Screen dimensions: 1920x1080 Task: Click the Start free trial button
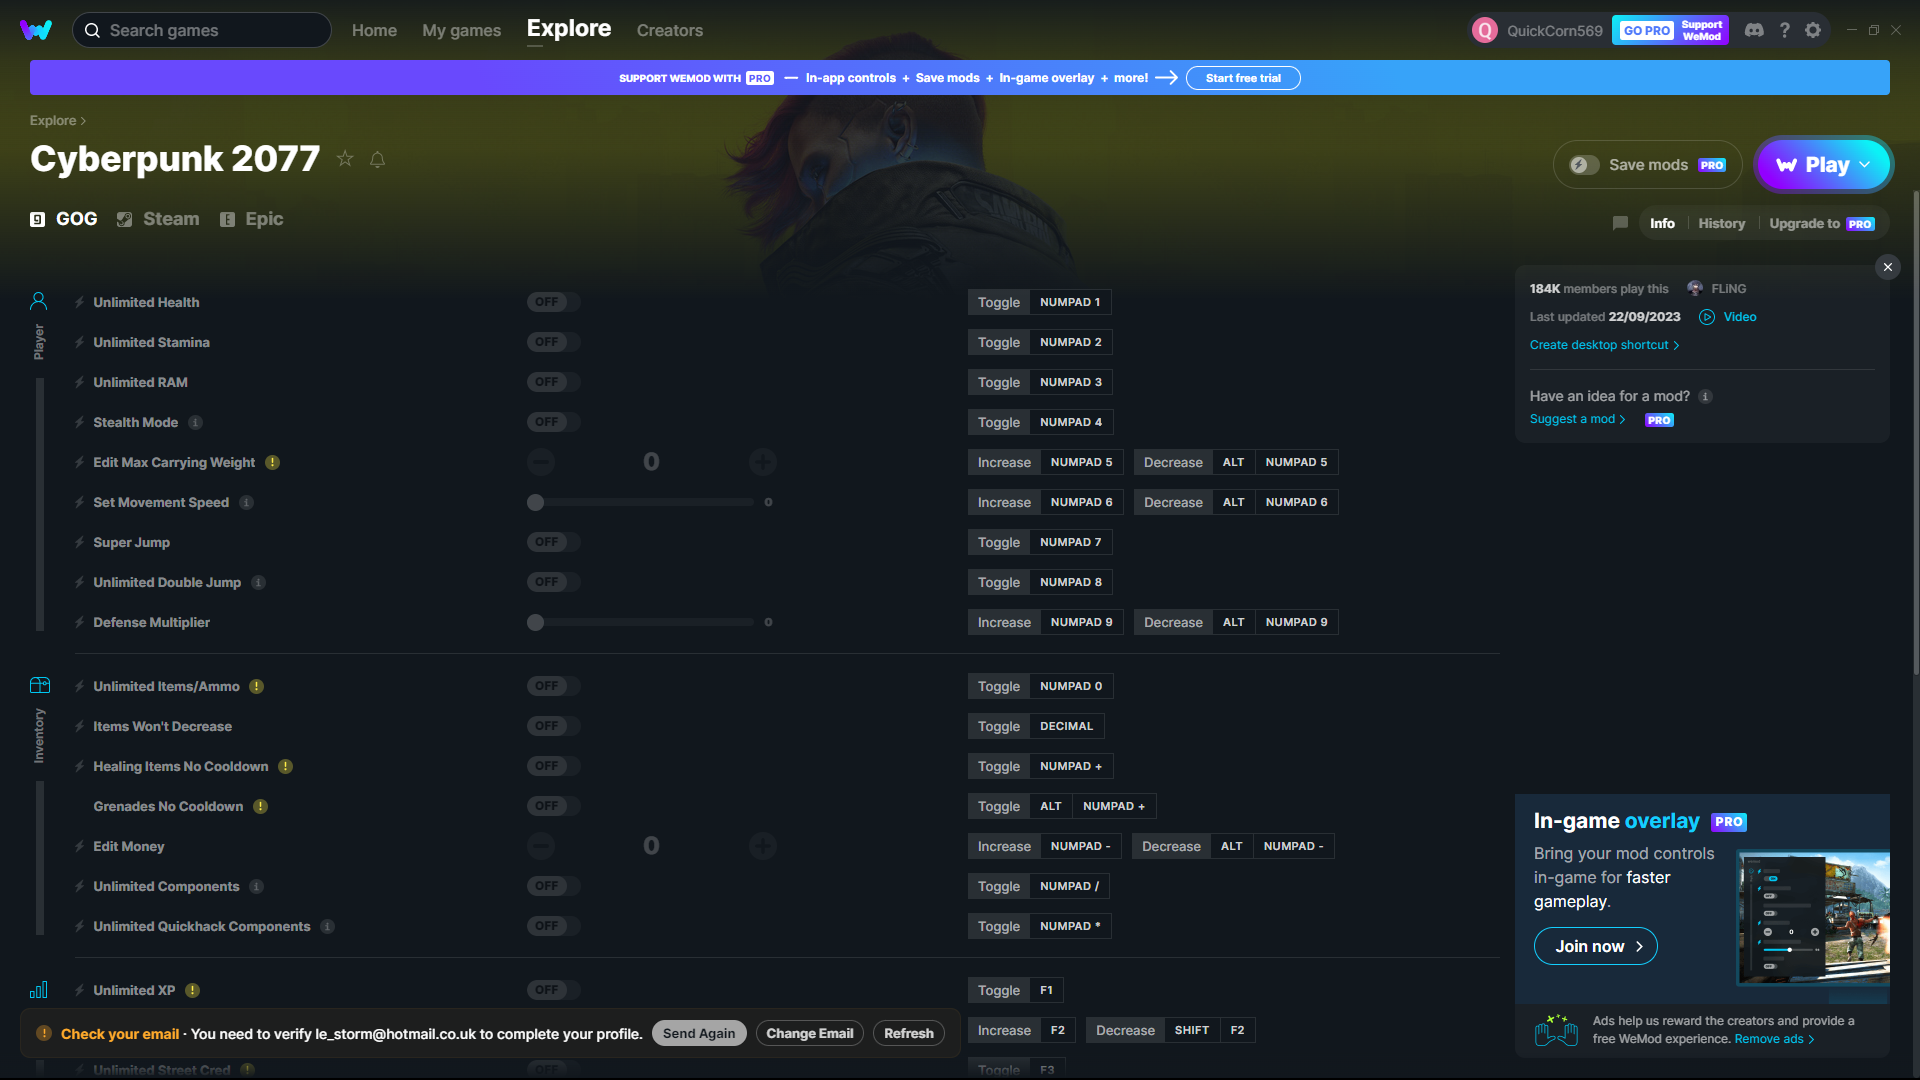coord(1242,78)
